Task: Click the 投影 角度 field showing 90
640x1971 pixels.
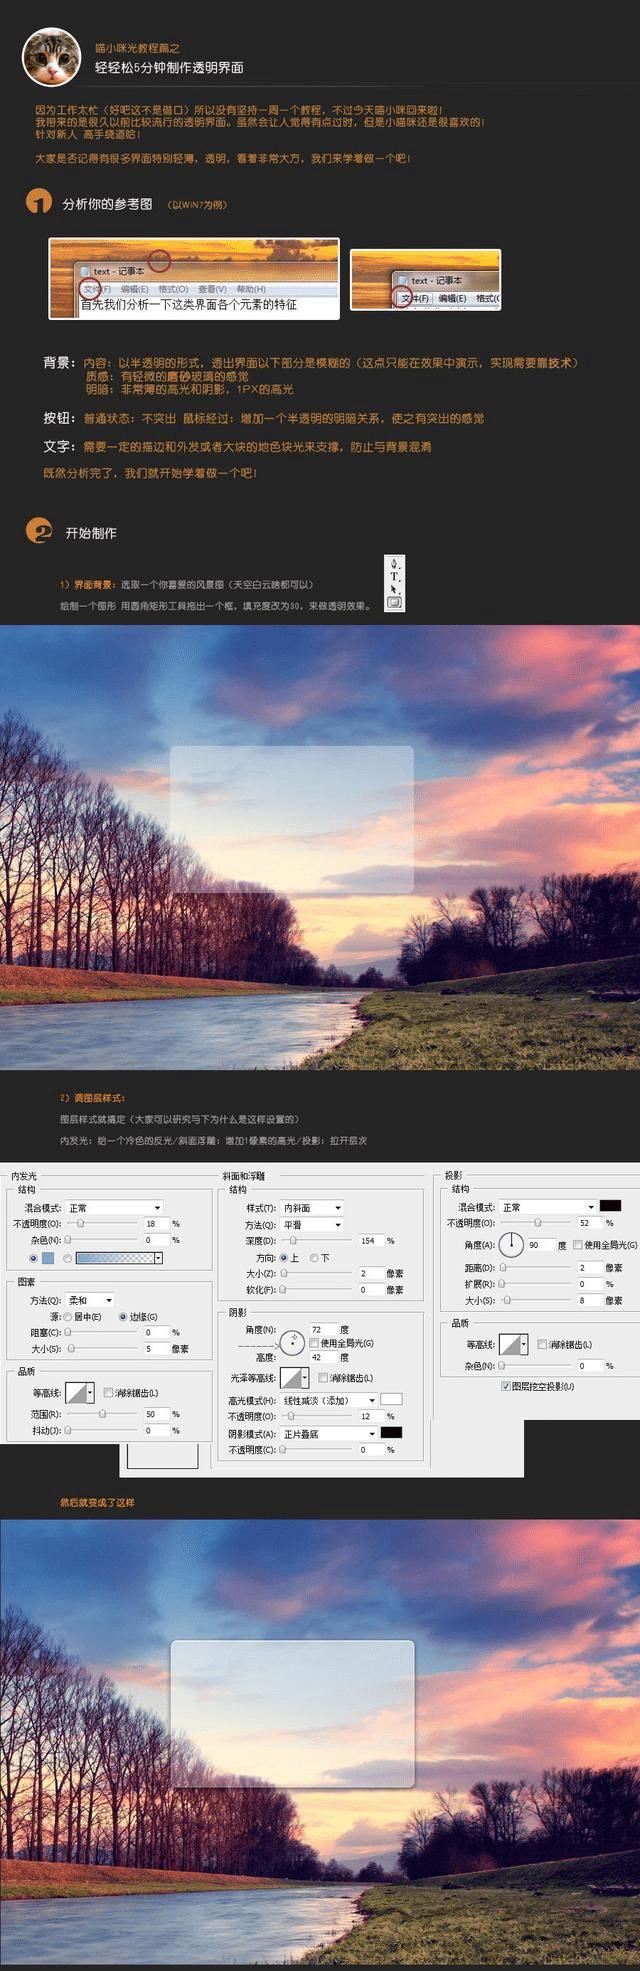Action: pos(541,1245)
